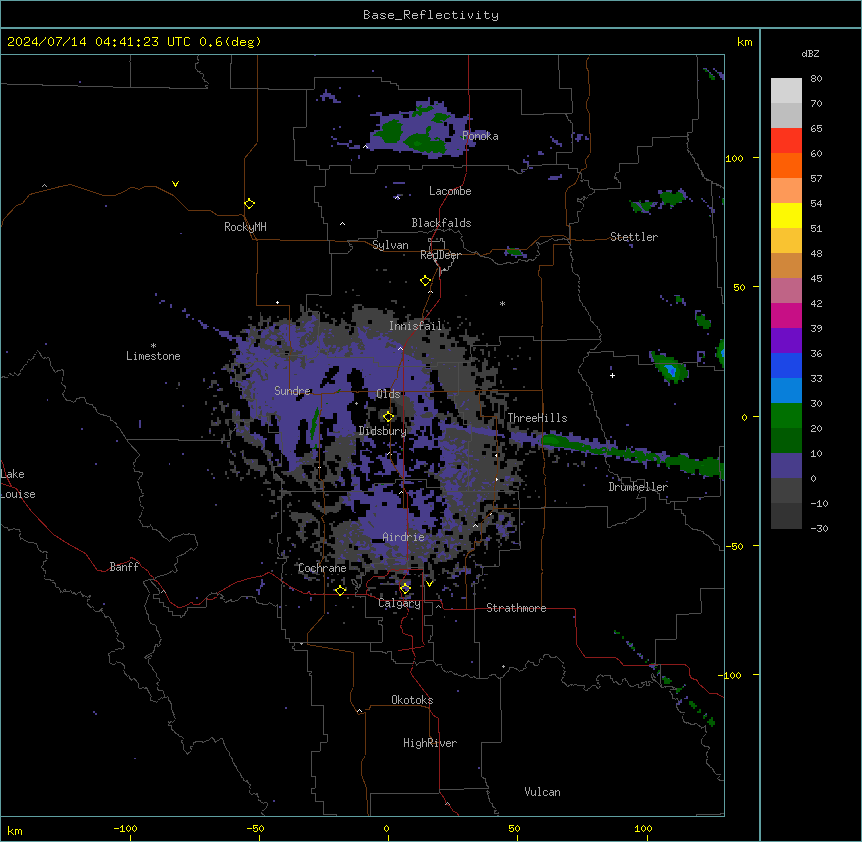Image resolution: width=862 pixels, height=842 pixels.
Task: Click the Drumheller label
Action: click(638, 487)
